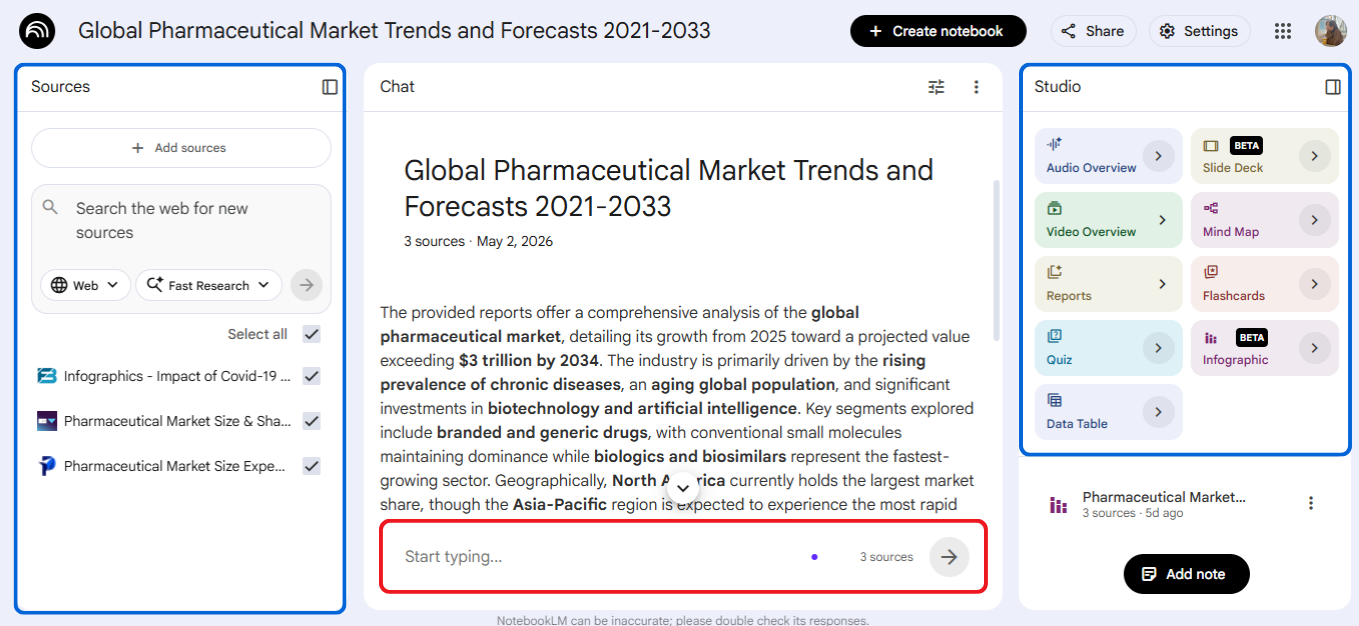Click the NotebookLM logo icon
The image size is (1359, 626).
pos(38,31)
